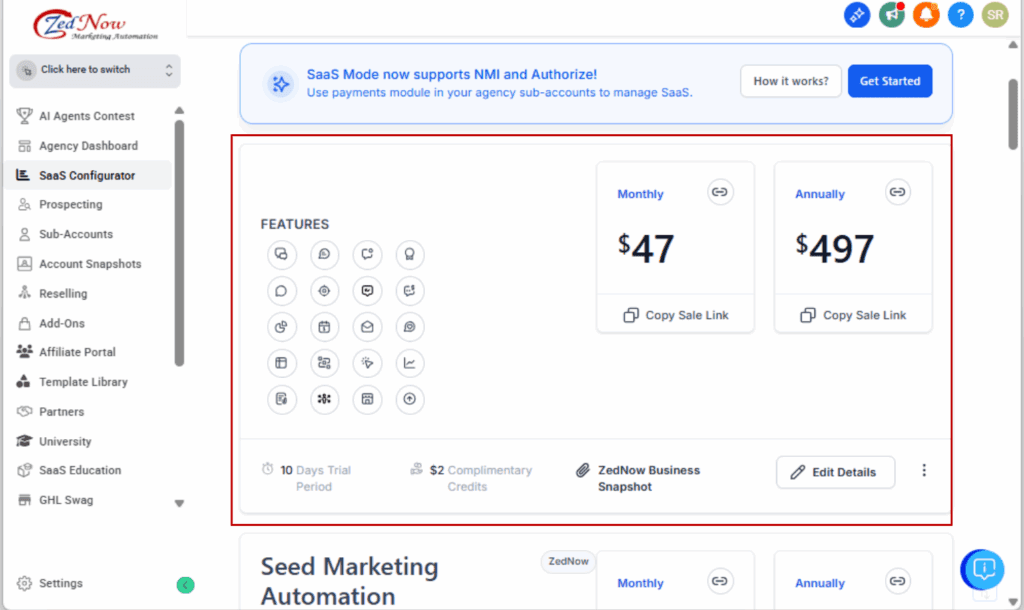The image size is (1024, 610).
Task: Open the three-dot menu beside Edit Details
Action: (x=923, y=471)
